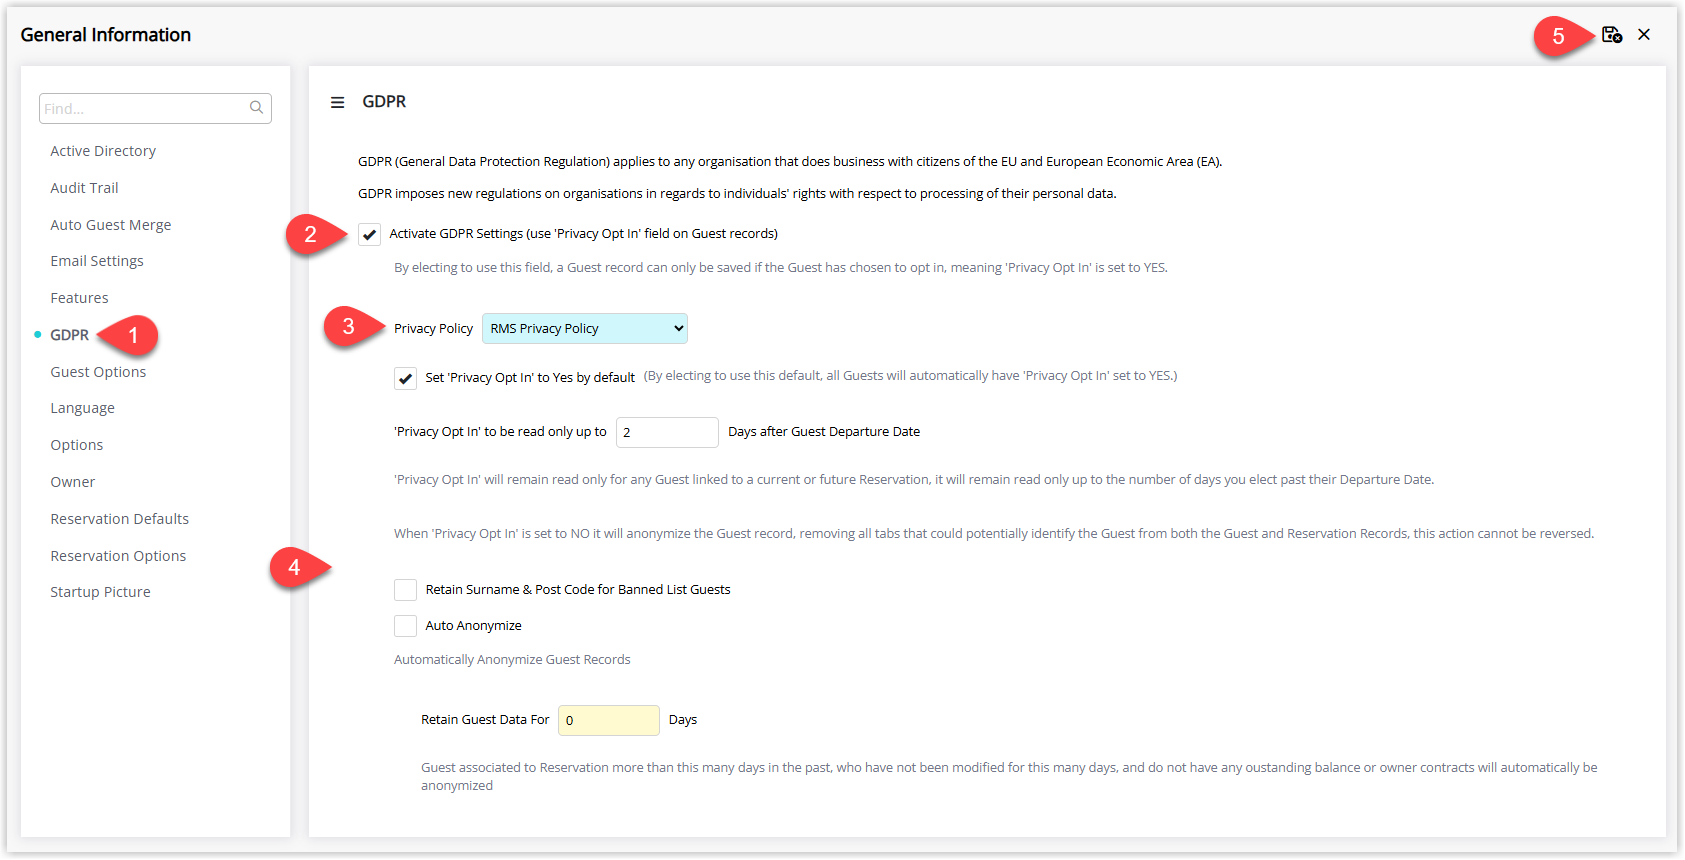The width and height of the screenshot is (1685, 860).
Task: Close the General Information window
Action: [1644, 35]
